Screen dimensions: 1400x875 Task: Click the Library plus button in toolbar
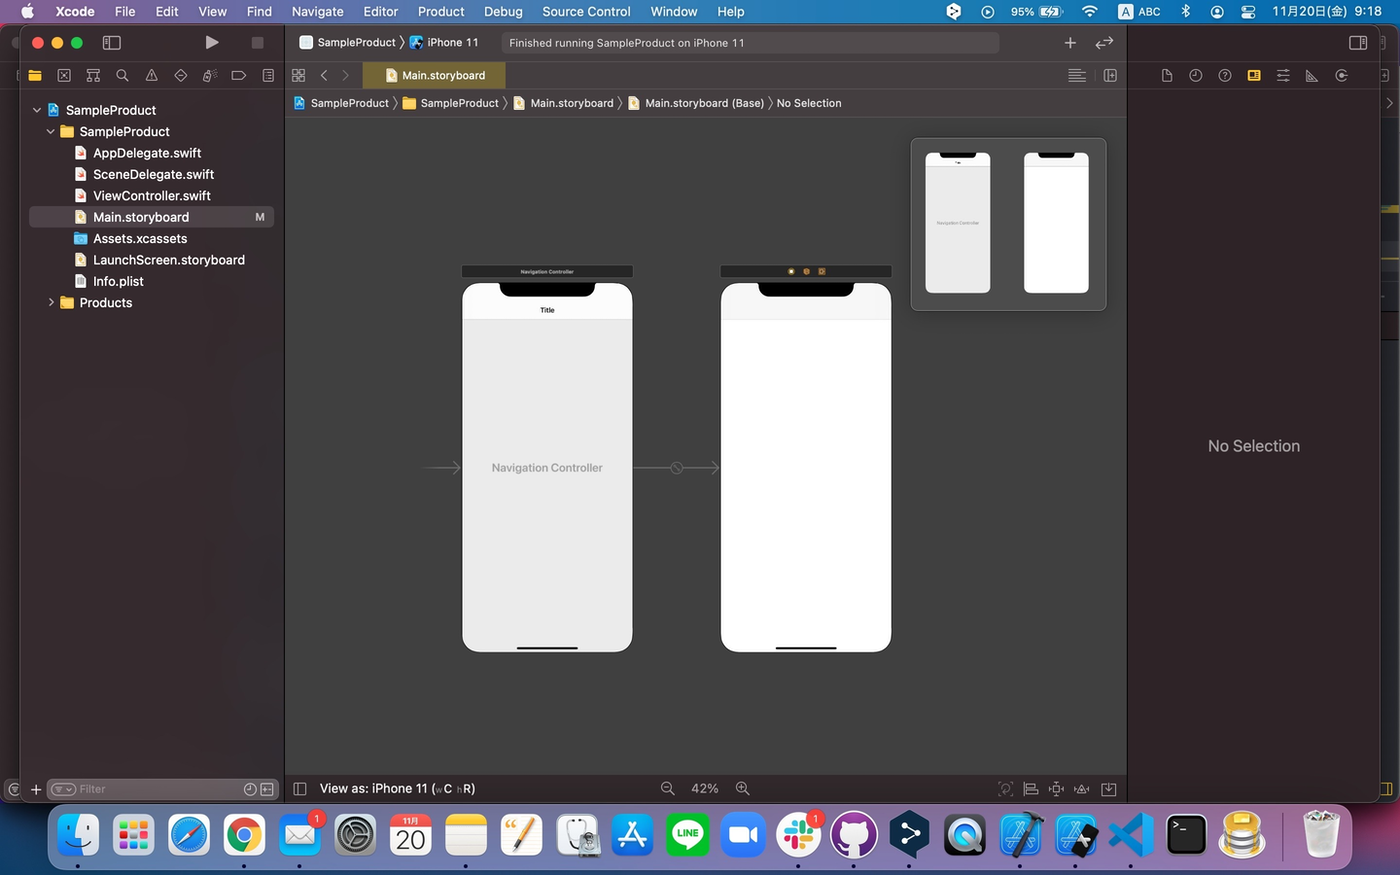pyautogui.click(x=1070, y=42)
